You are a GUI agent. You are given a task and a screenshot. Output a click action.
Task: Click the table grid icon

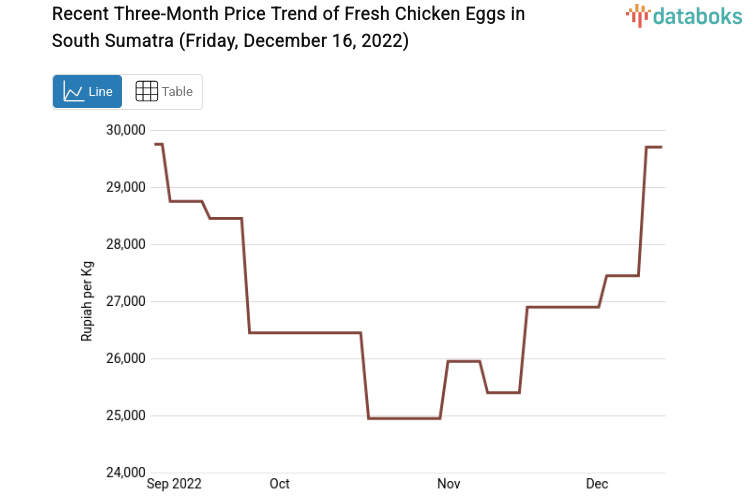tap(146, 92)
